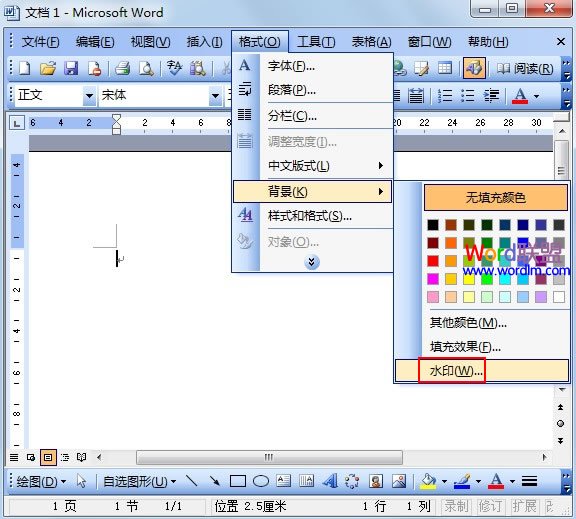Screen dimensions: 576x519
Task: Click the numbered list icon
Action: 445,96
